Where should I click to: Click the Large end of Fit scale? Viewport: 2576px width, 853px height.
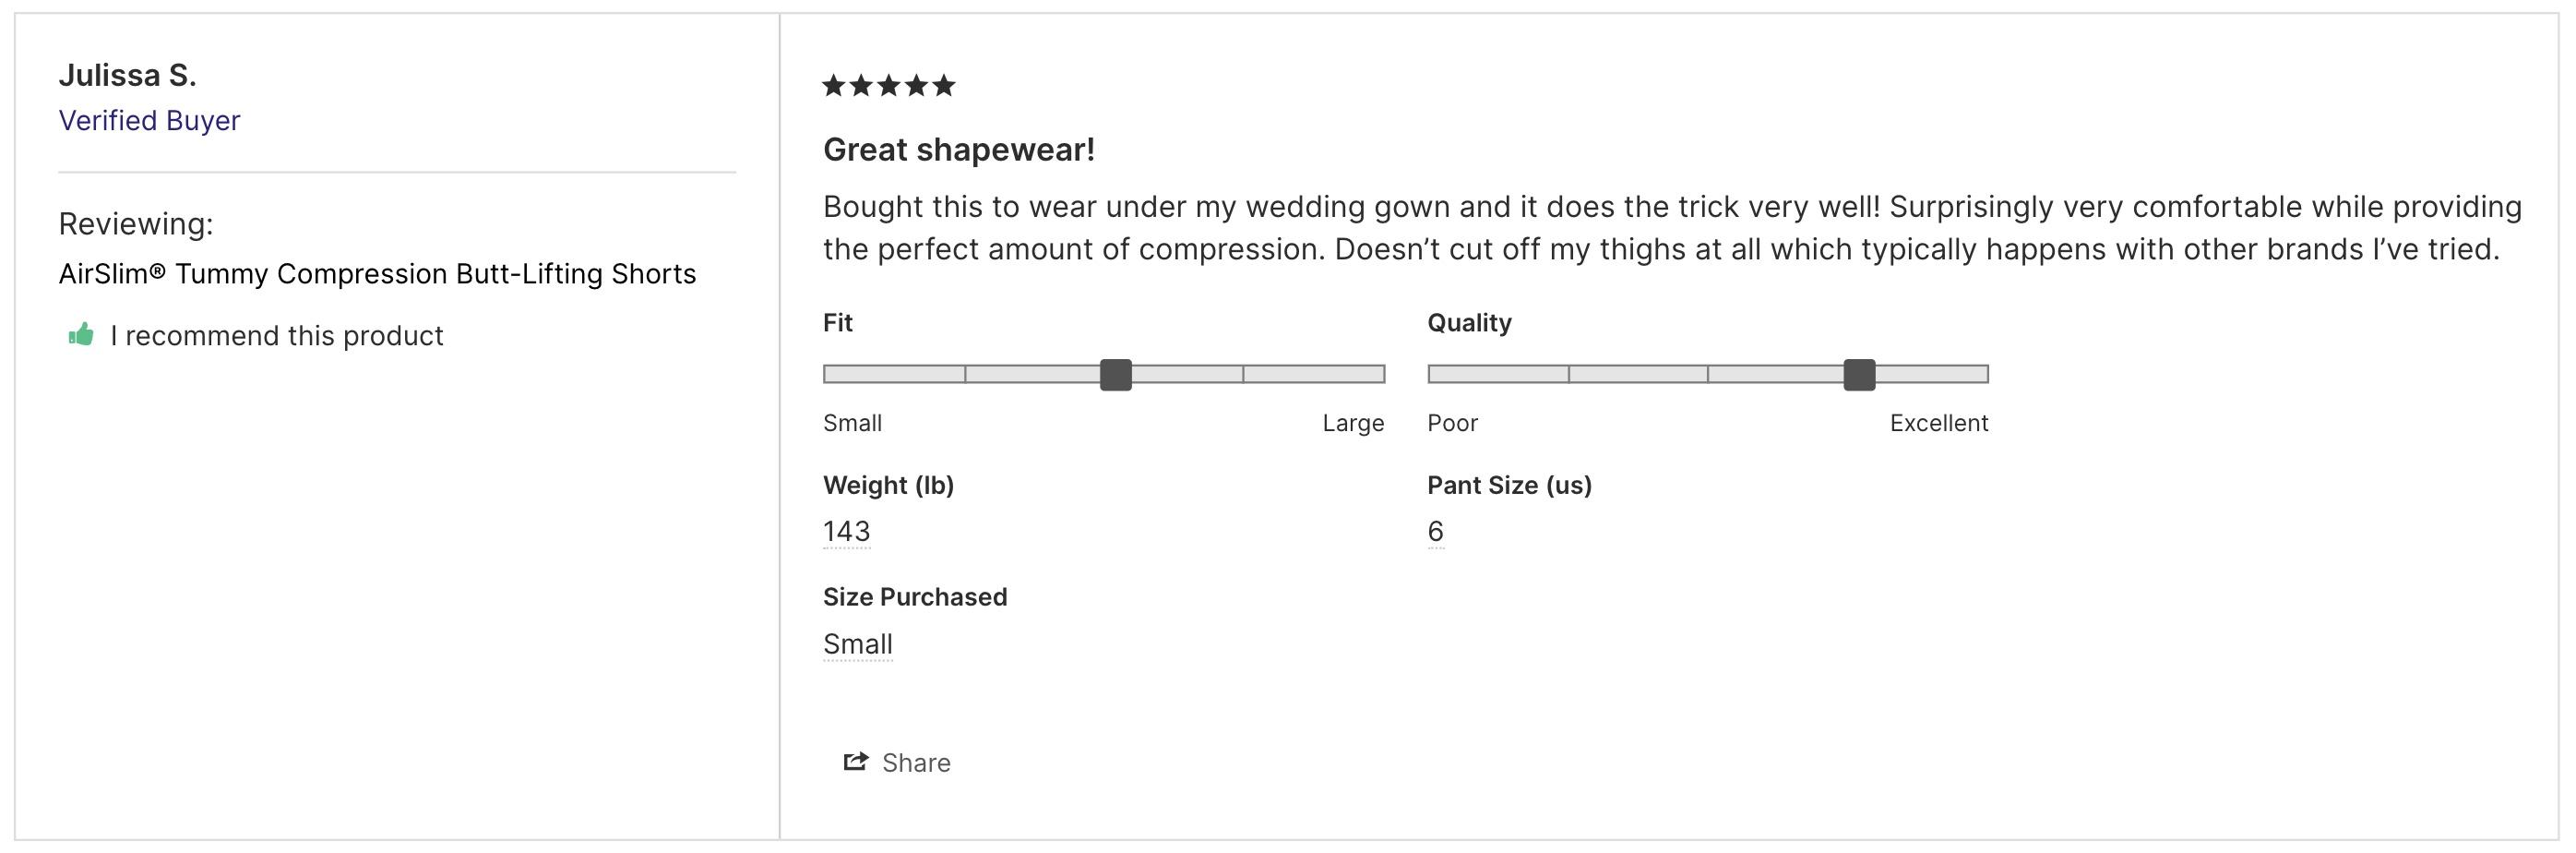(1353, 423)
